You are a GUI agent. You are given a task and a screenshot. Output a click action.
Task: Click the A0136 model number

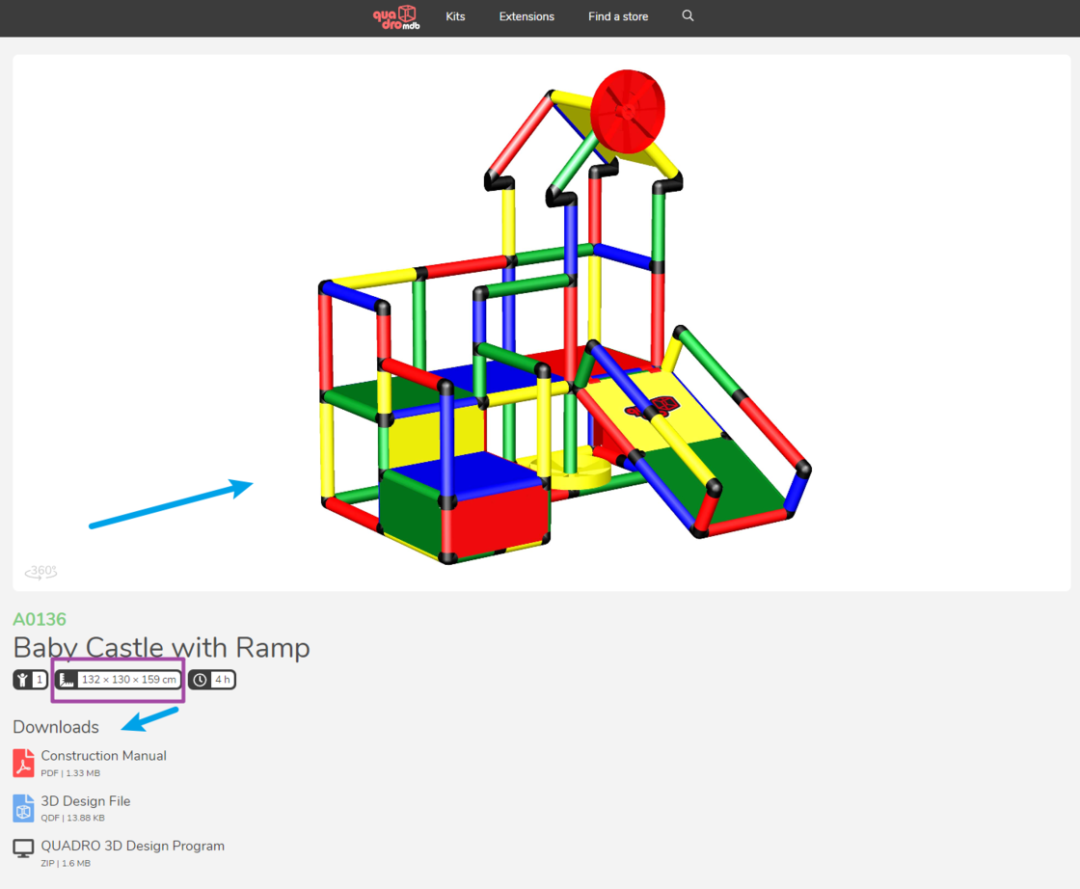(x=40, y=619)
